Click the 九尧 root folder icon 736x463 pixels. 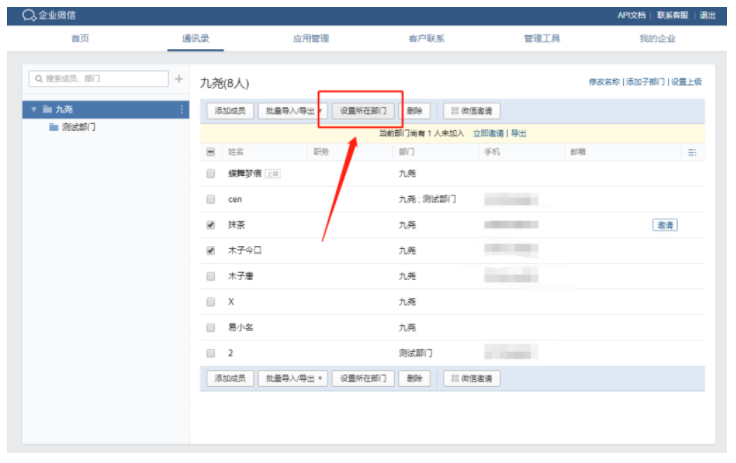click(47, 109)
